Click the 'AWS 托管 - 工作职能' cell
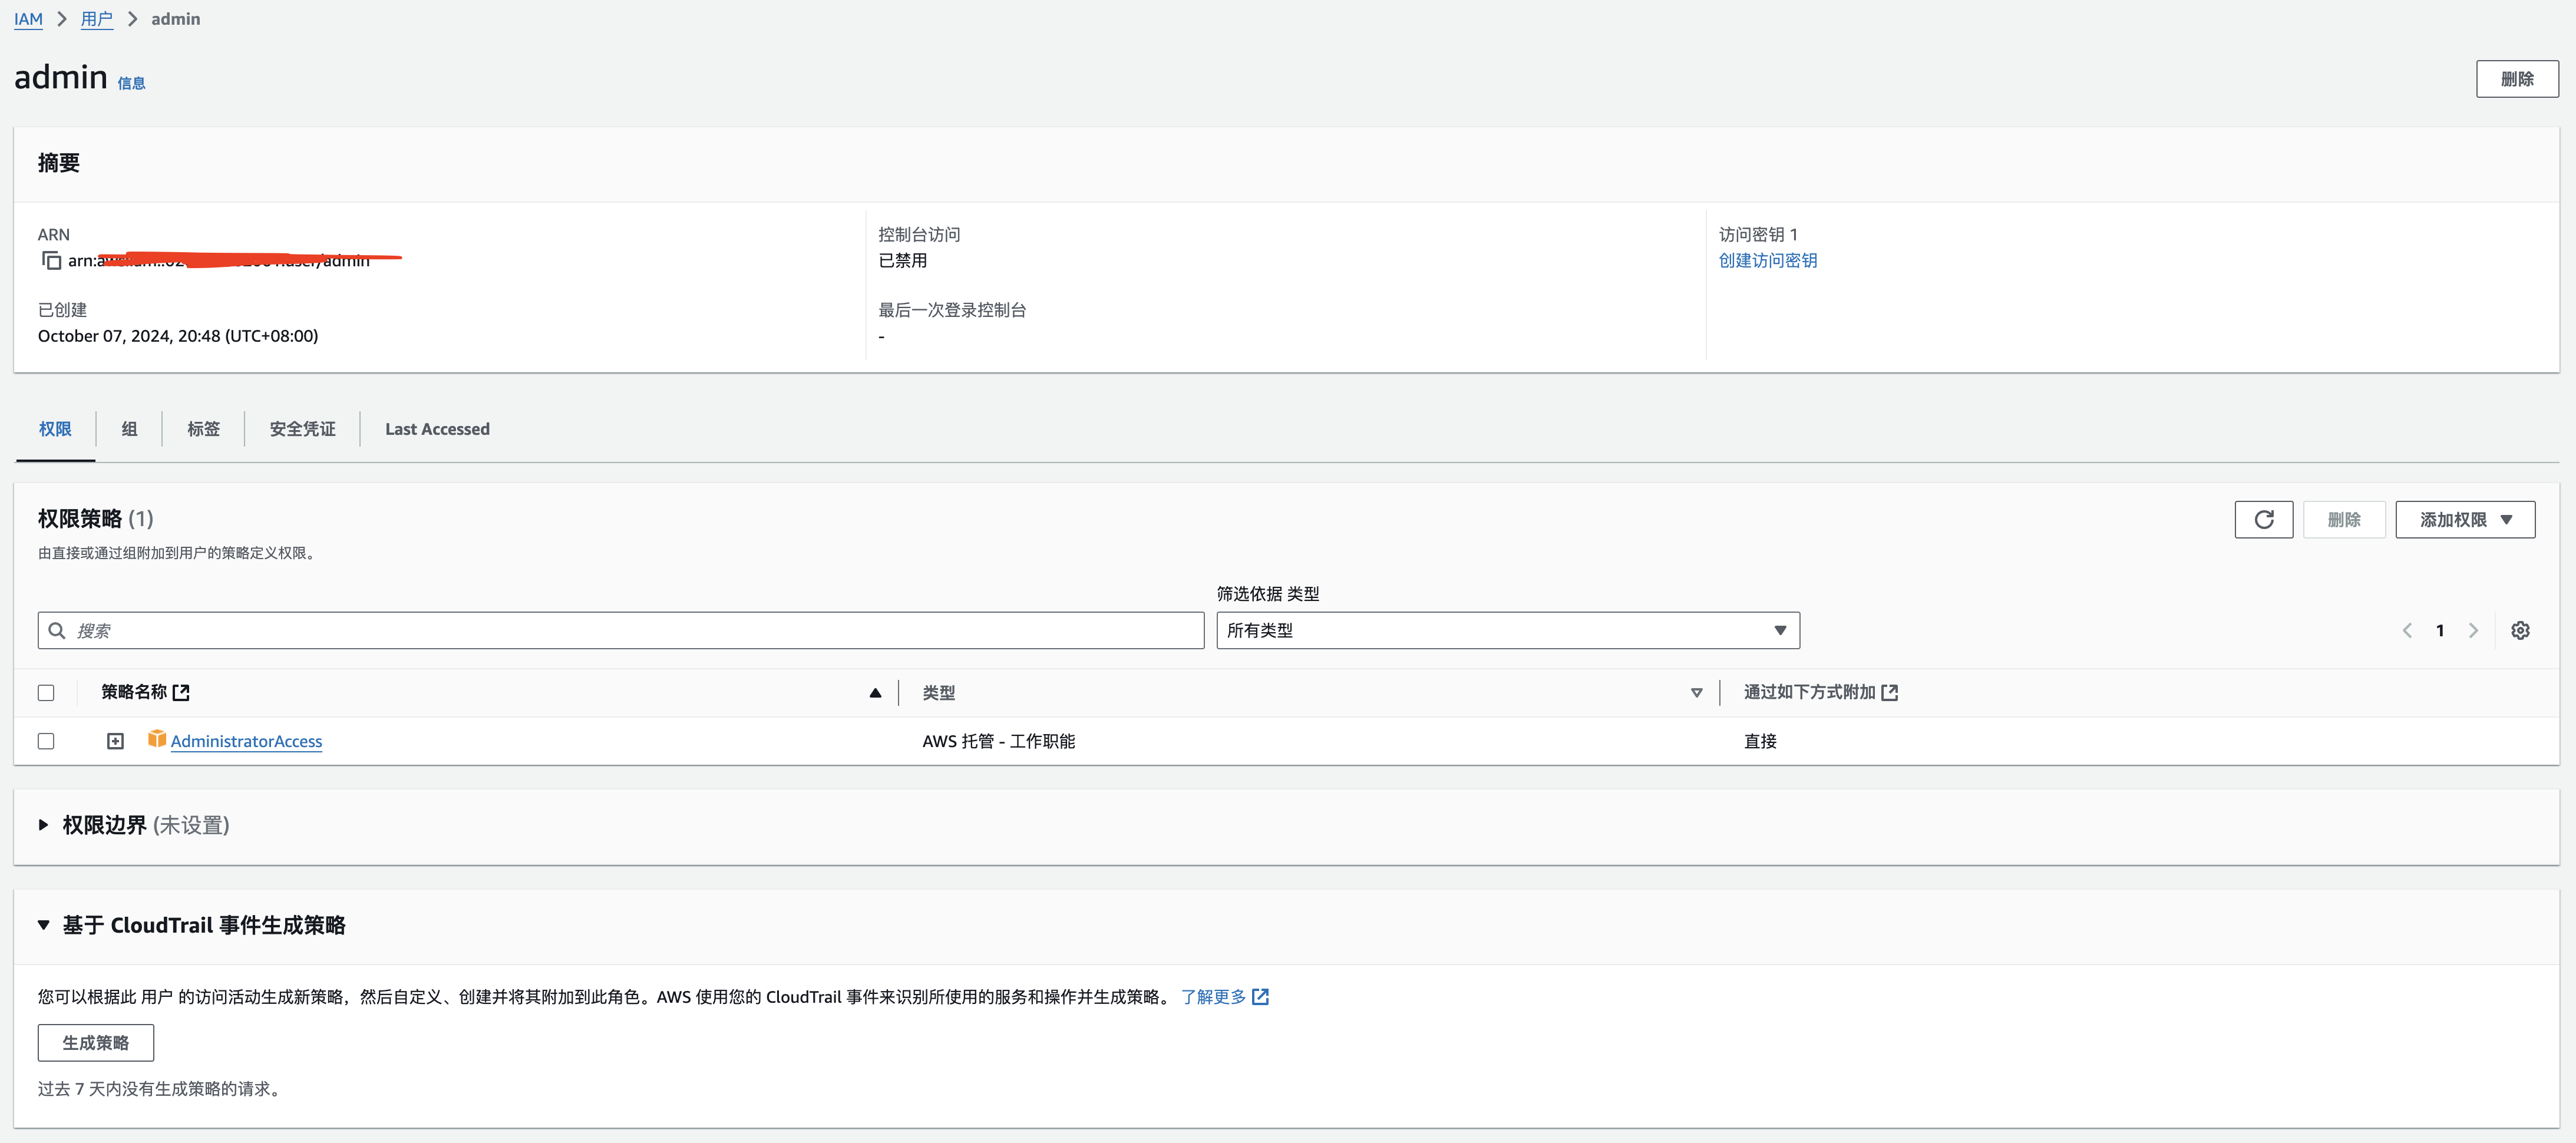The height and width of the screenshot is (1143, 2576). tap(998, 741)
